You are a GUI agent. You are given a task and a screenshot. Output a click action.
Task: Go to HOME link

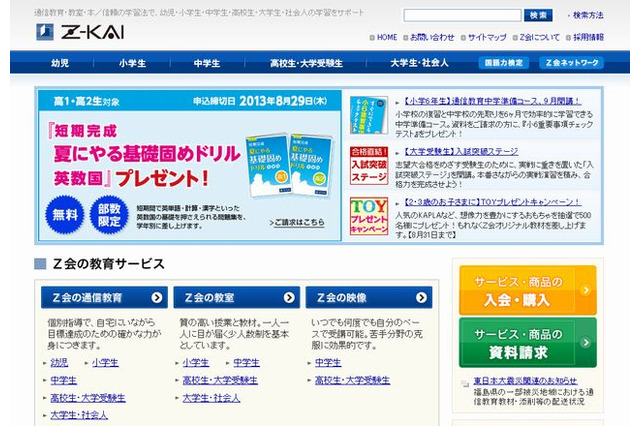(x=387, y=37)
